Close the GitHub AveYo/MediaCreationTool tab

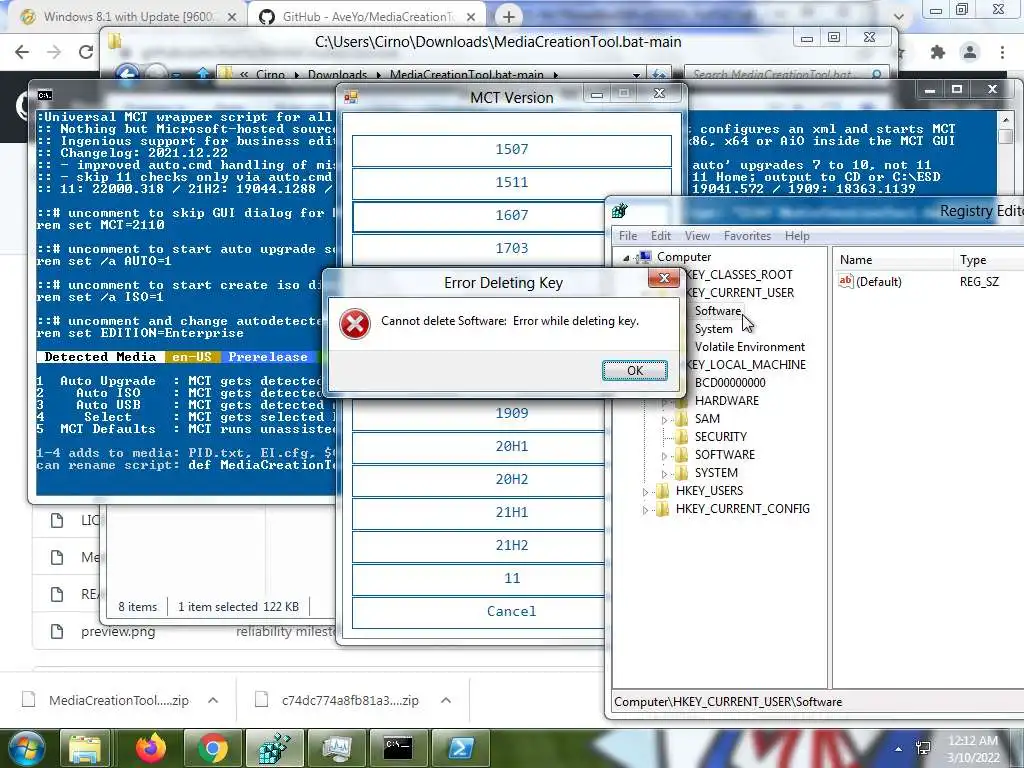472,17
